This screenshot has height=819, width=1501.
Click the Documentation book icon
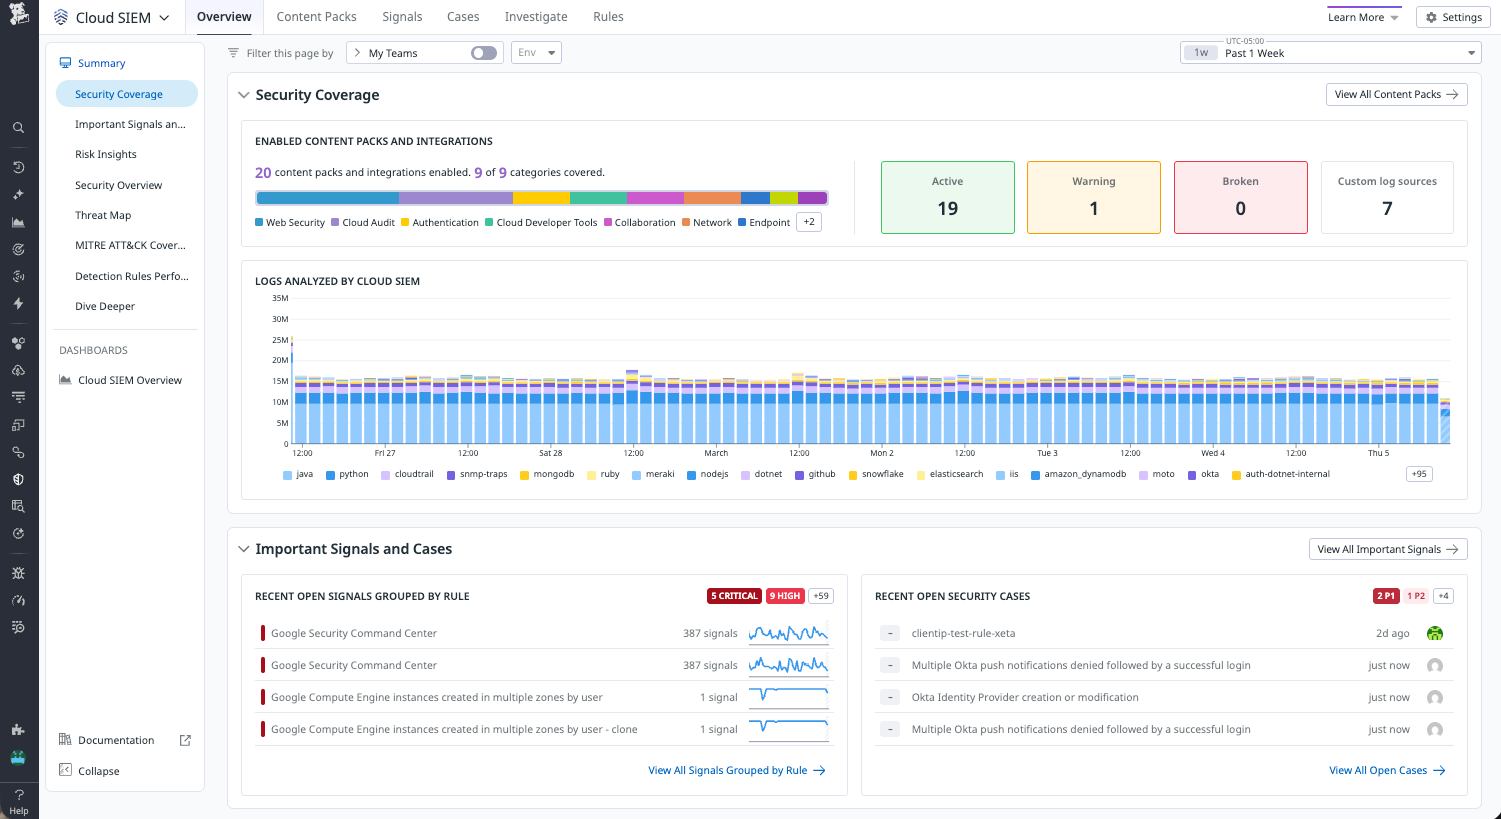[65, 740]
